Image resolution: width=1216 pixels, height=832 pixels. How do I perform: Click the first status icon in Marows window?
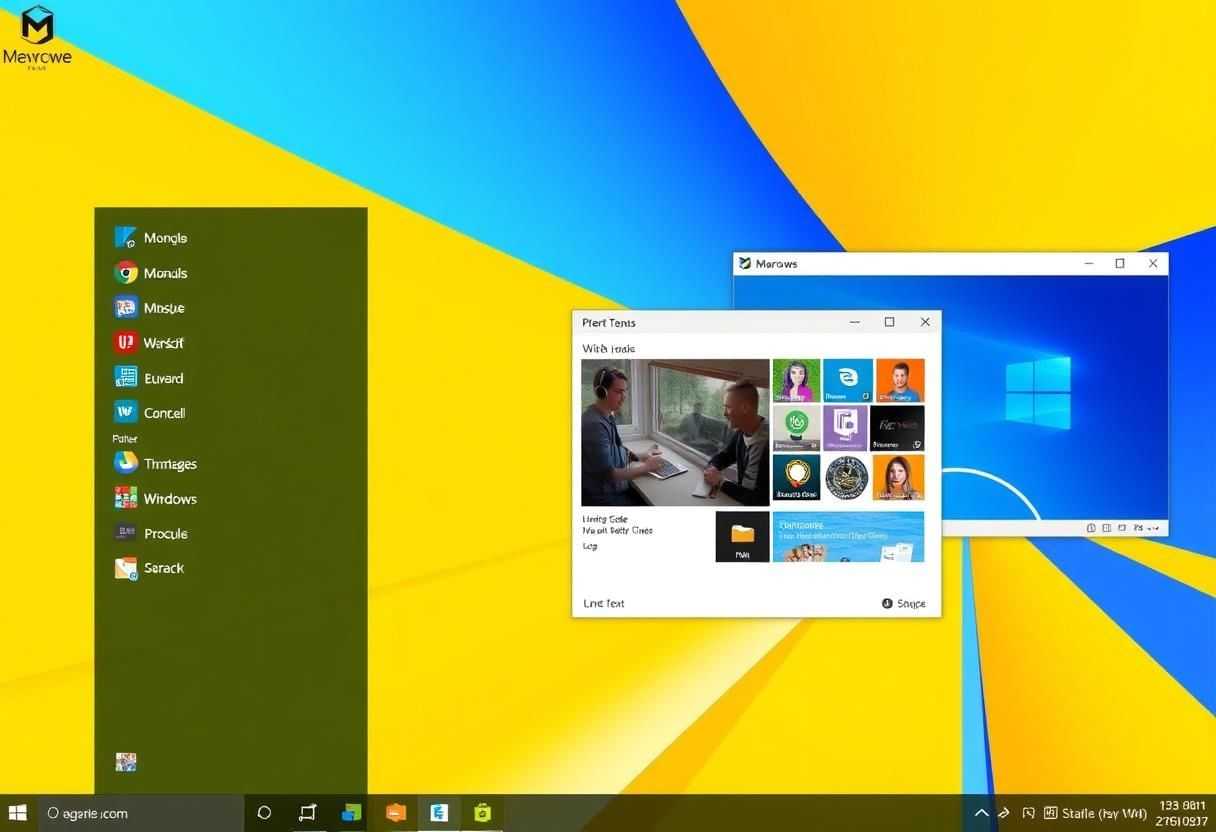coord(1092,527)
